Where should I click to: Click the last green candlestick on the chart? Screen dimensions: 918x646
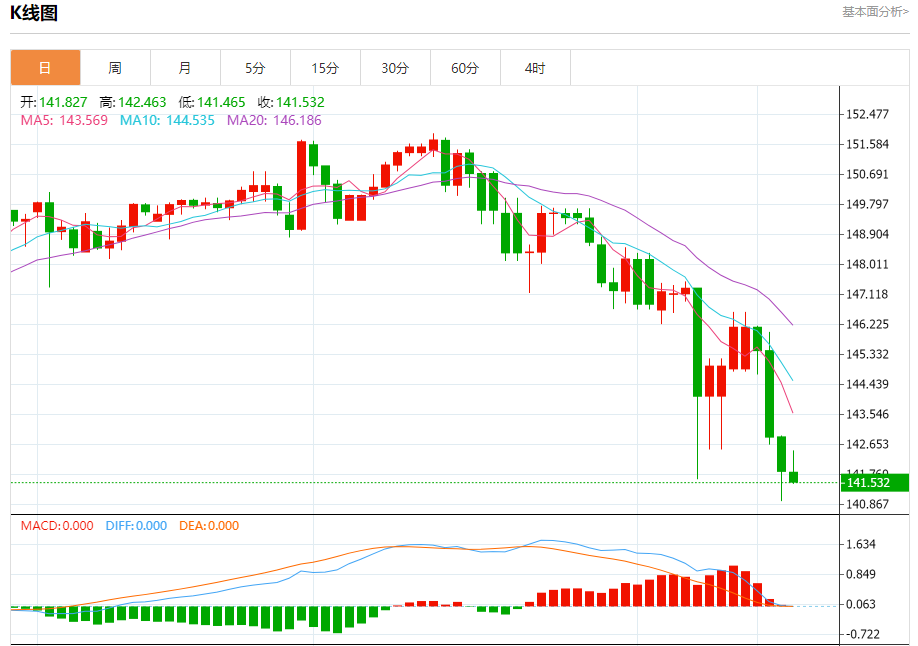794,477
